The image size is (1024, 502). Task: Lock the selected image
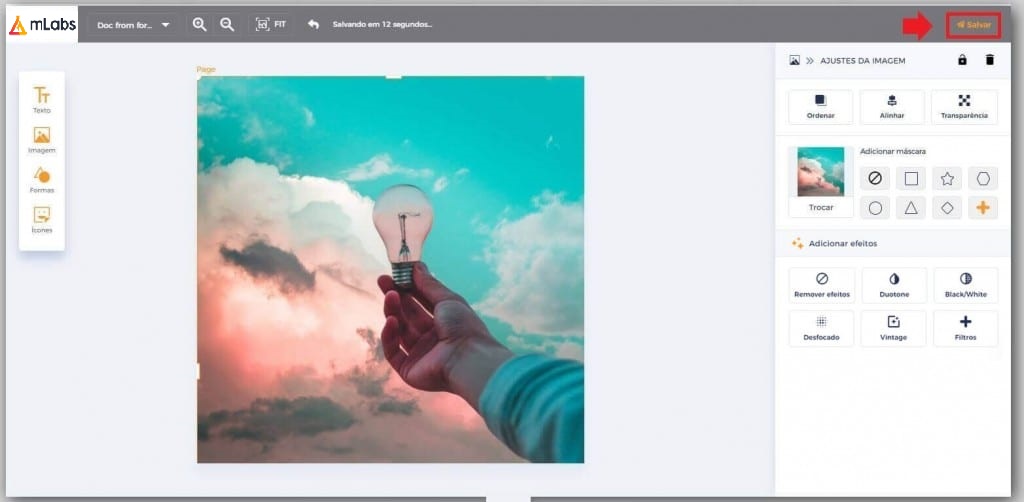[962, 60]
